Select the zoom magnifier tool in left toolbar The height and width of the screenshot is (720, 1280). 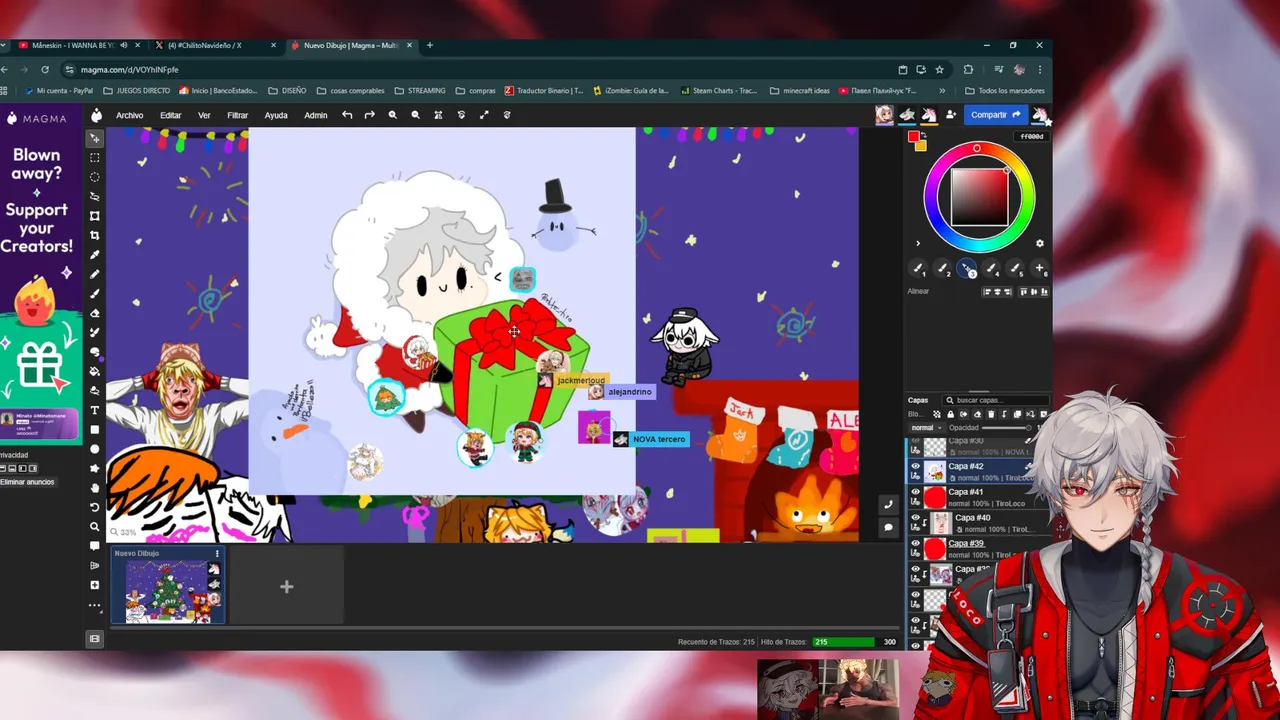pyautogui.click(x=95, y=527)
